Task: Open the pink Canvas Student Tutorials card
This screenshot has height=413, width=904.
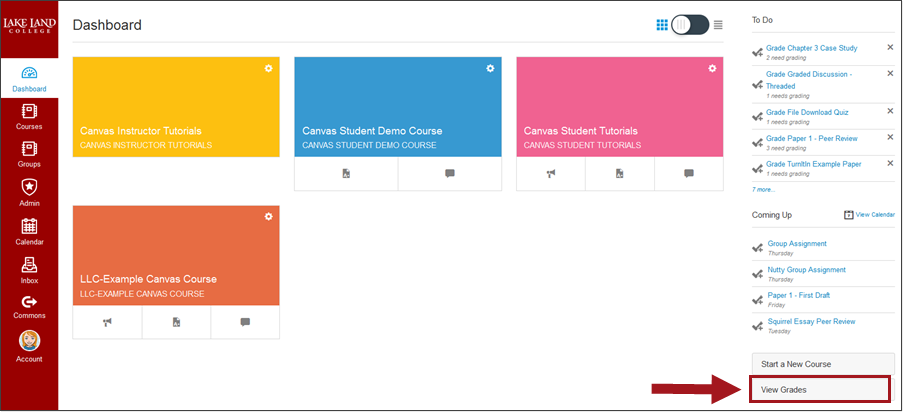Action: (x=619, y=106)
